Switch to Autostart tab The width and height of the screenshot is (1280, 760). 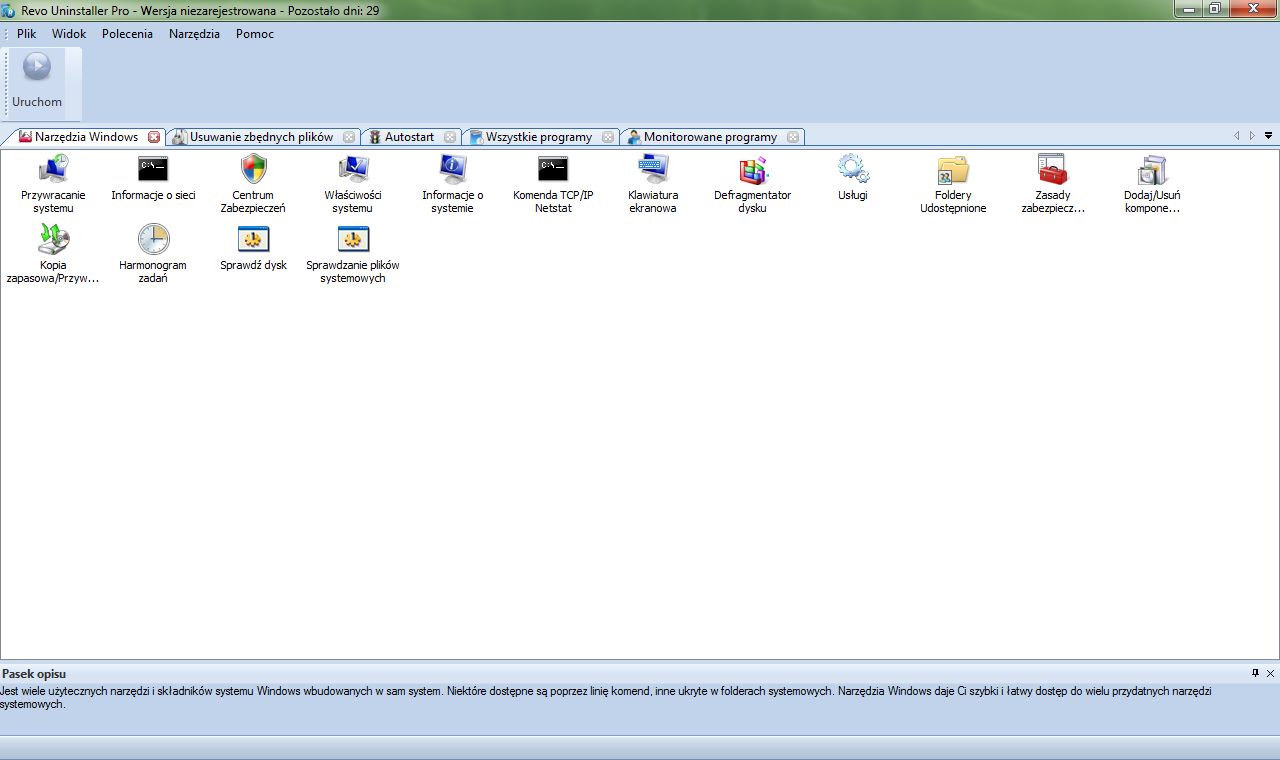[409, 137]
